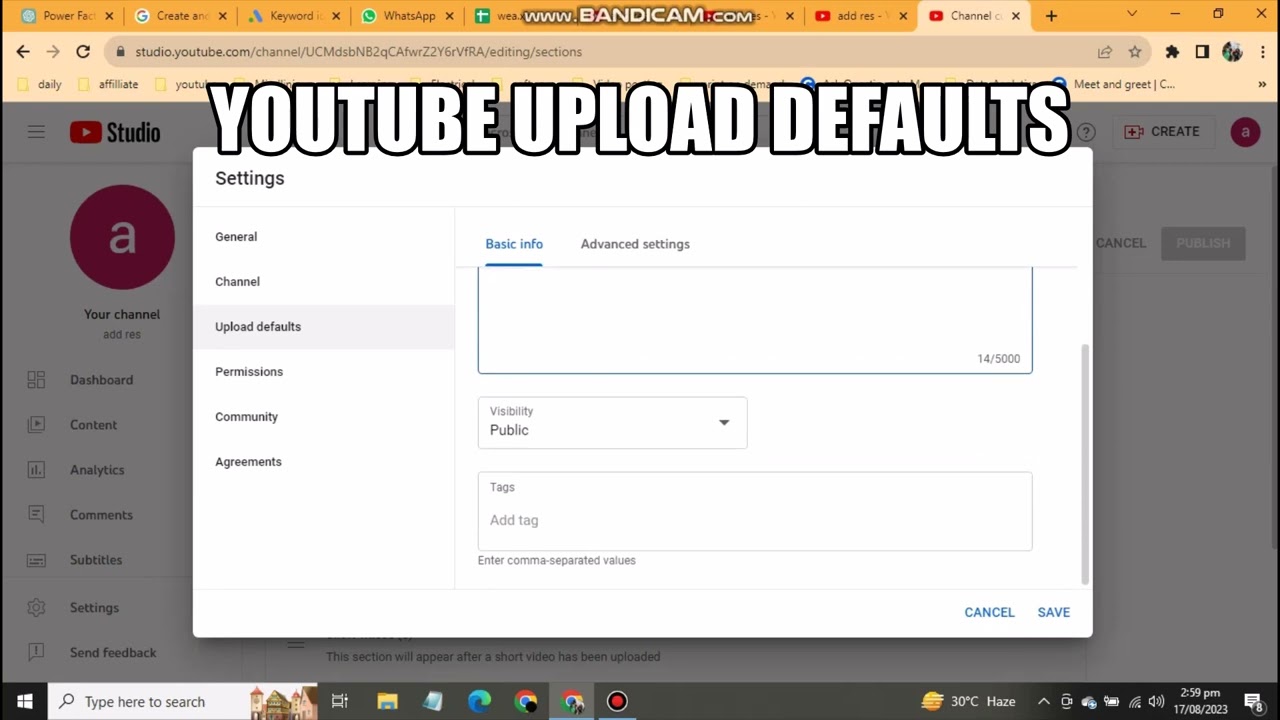Open the YouTube Studio hamburger menu
The image size is (1280, 720).
[36, 131]
